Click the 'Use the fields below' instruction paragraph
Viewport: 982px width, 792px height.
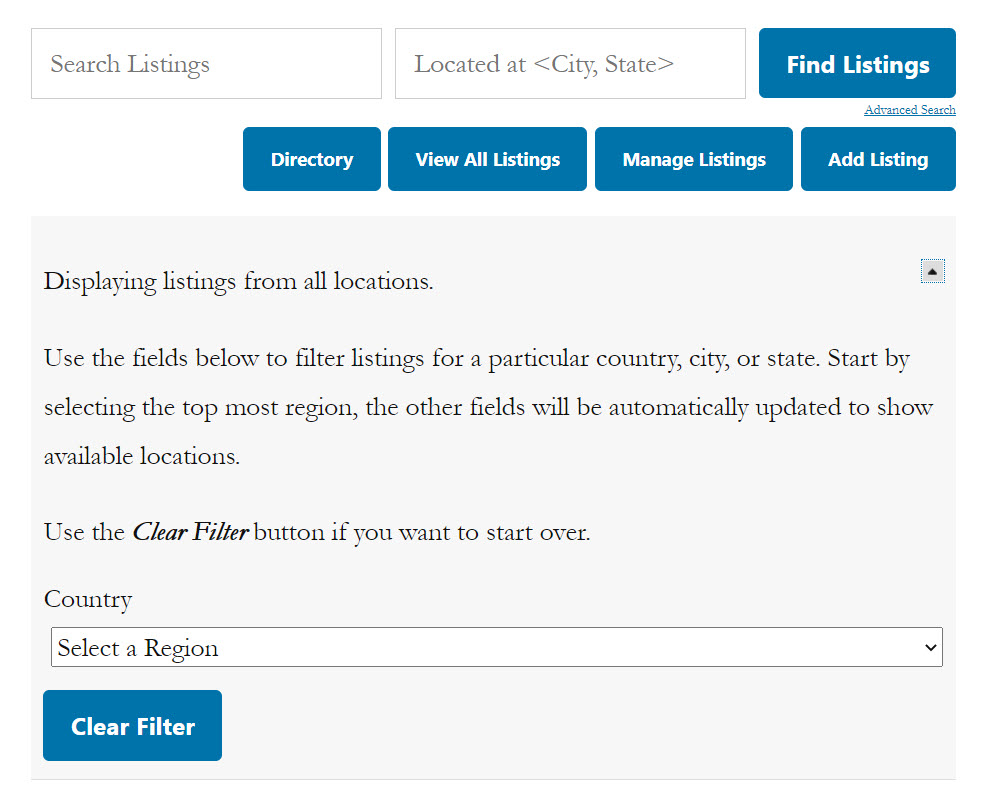[x=488, y=407]
